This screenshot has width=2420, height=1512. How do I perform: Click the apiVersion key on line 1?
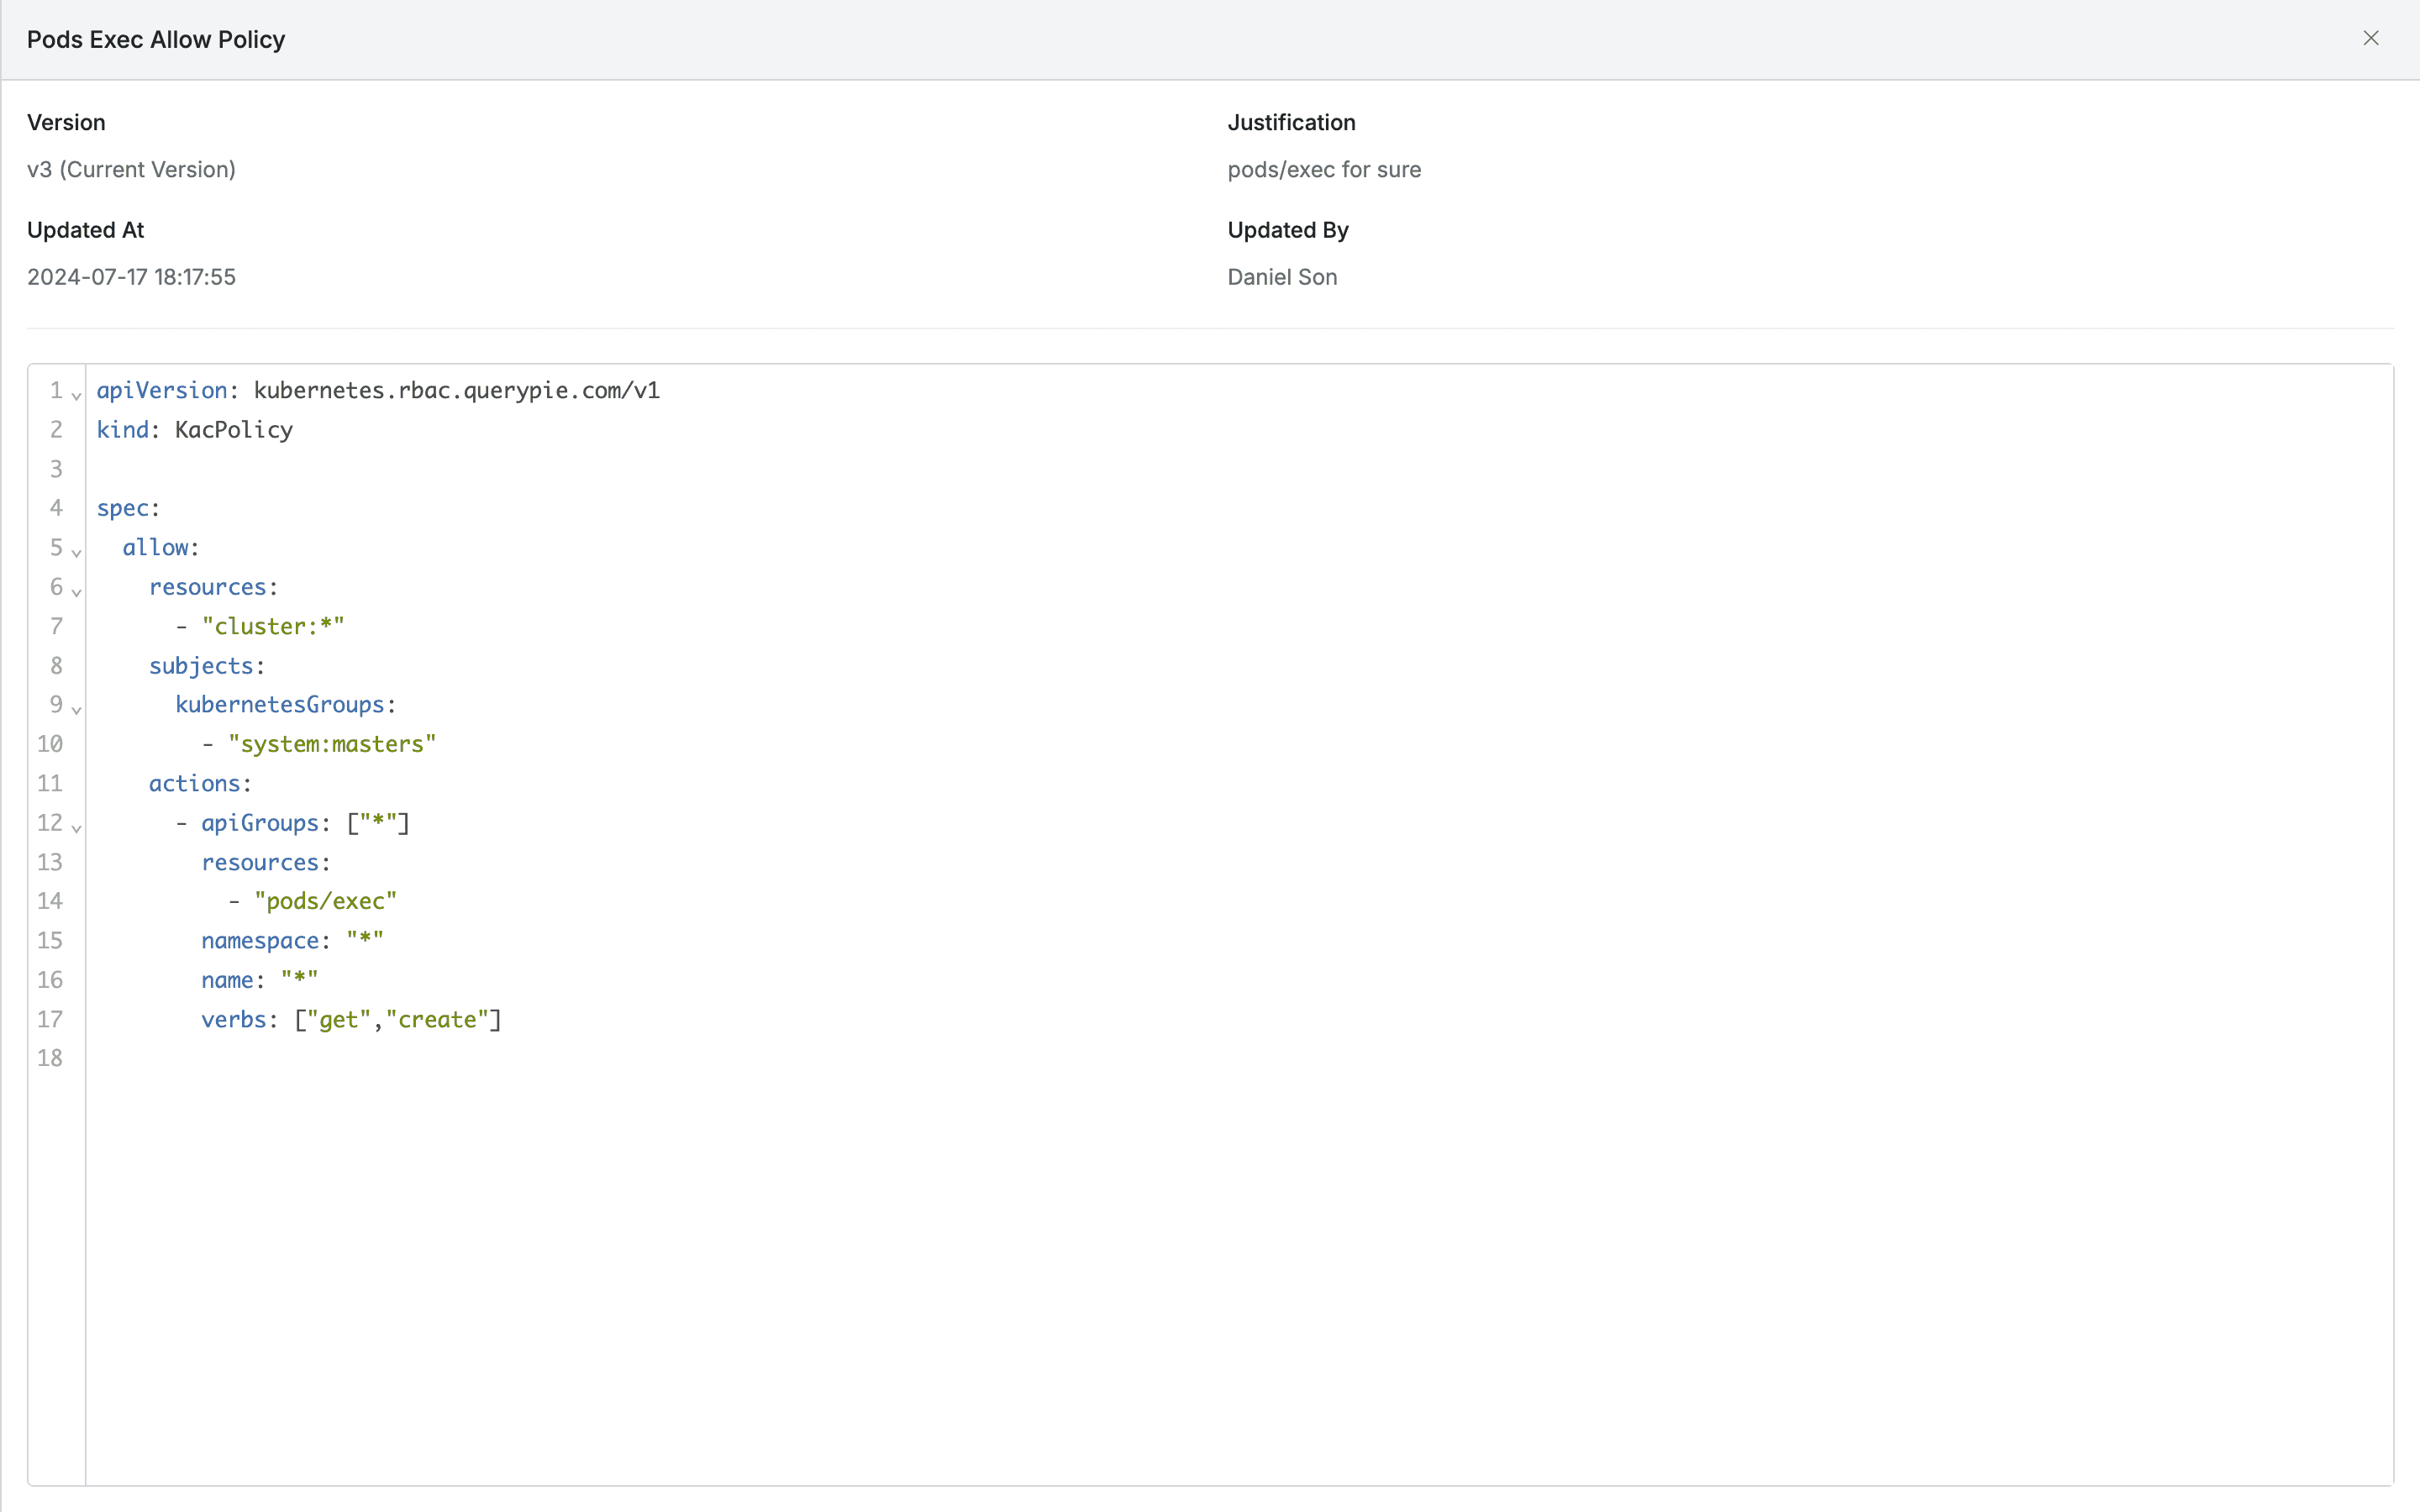point(161,390)
